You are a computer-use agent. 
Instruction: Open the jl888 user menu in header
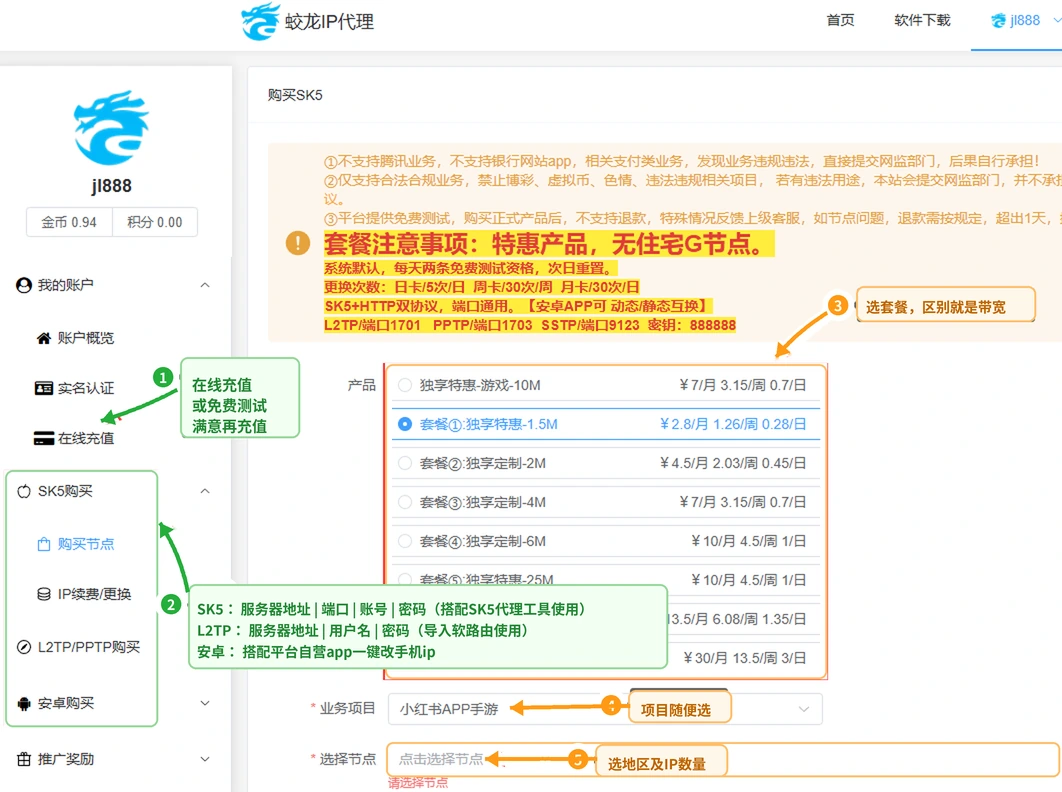1016,20
